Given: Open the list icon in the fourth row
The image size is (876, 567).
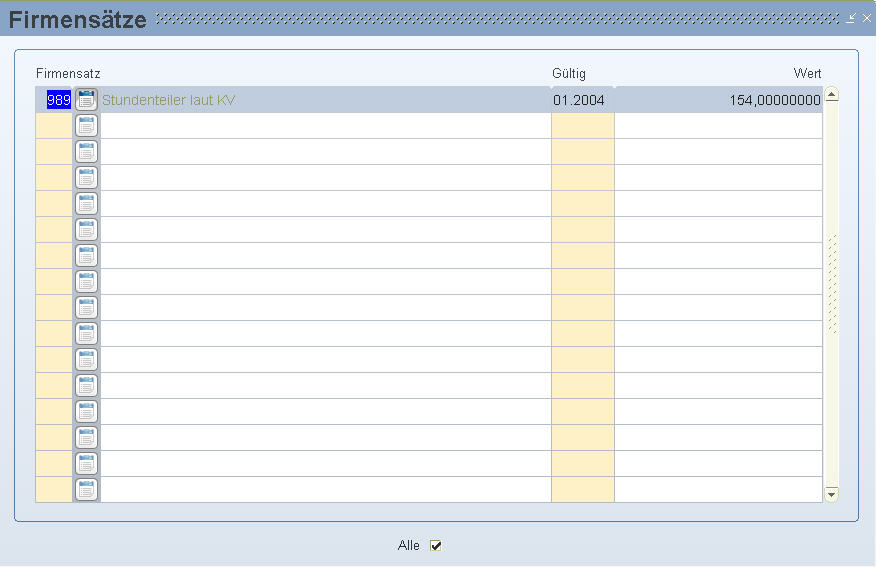Looking at the screenshot, I should (87, 178).
